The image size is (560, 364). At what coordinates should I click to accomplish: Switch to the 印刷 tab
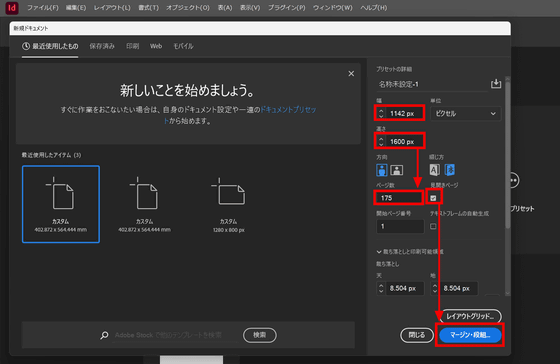[132, 46]
